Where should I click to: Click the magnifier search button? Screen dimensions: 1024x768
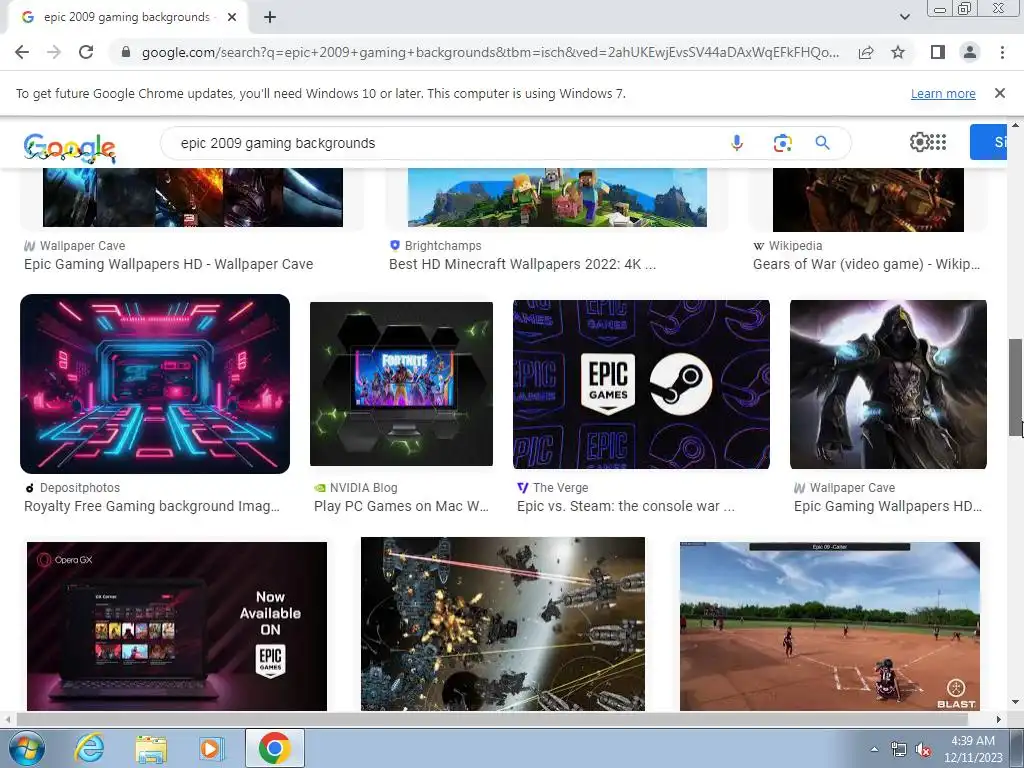tap(823, 143)
